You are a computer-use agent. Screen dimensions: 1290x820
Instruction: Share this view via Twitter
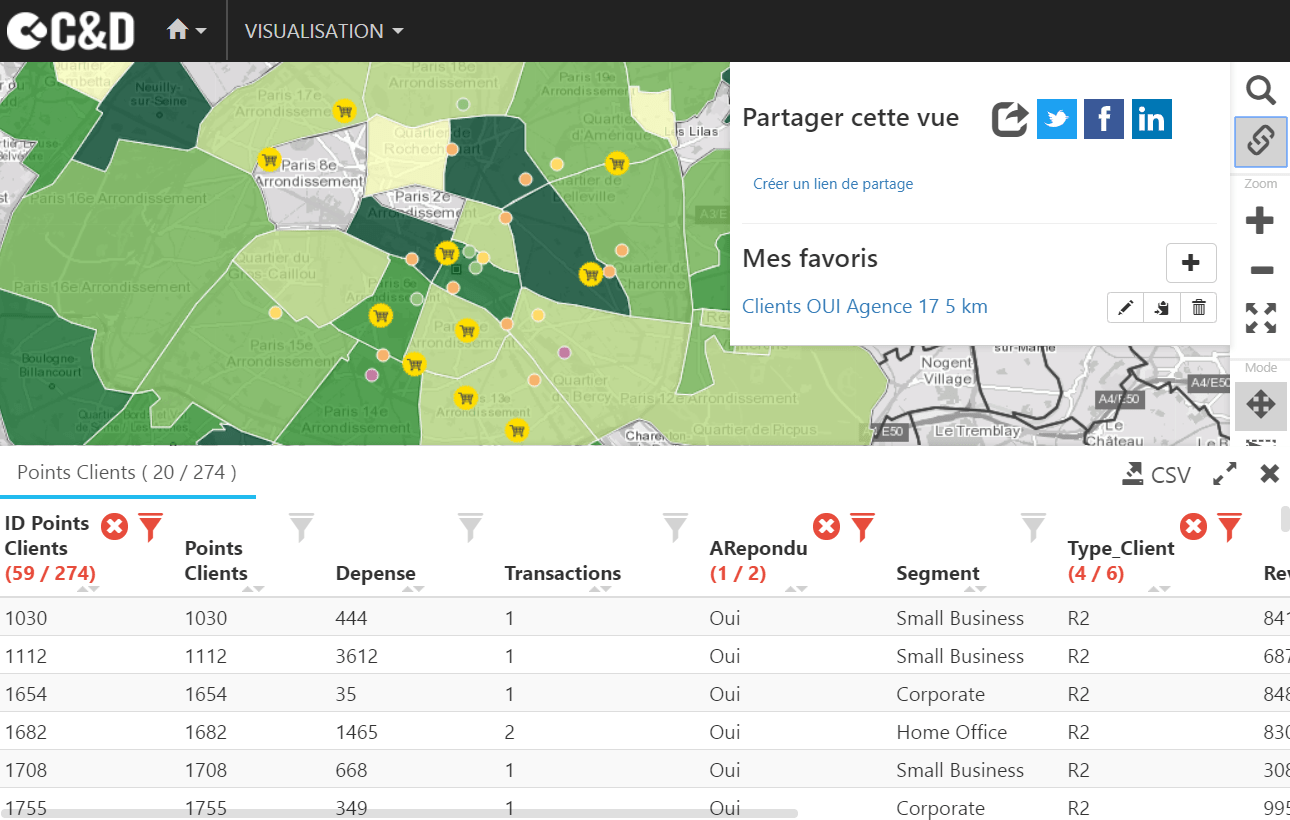coord(1057,119)
